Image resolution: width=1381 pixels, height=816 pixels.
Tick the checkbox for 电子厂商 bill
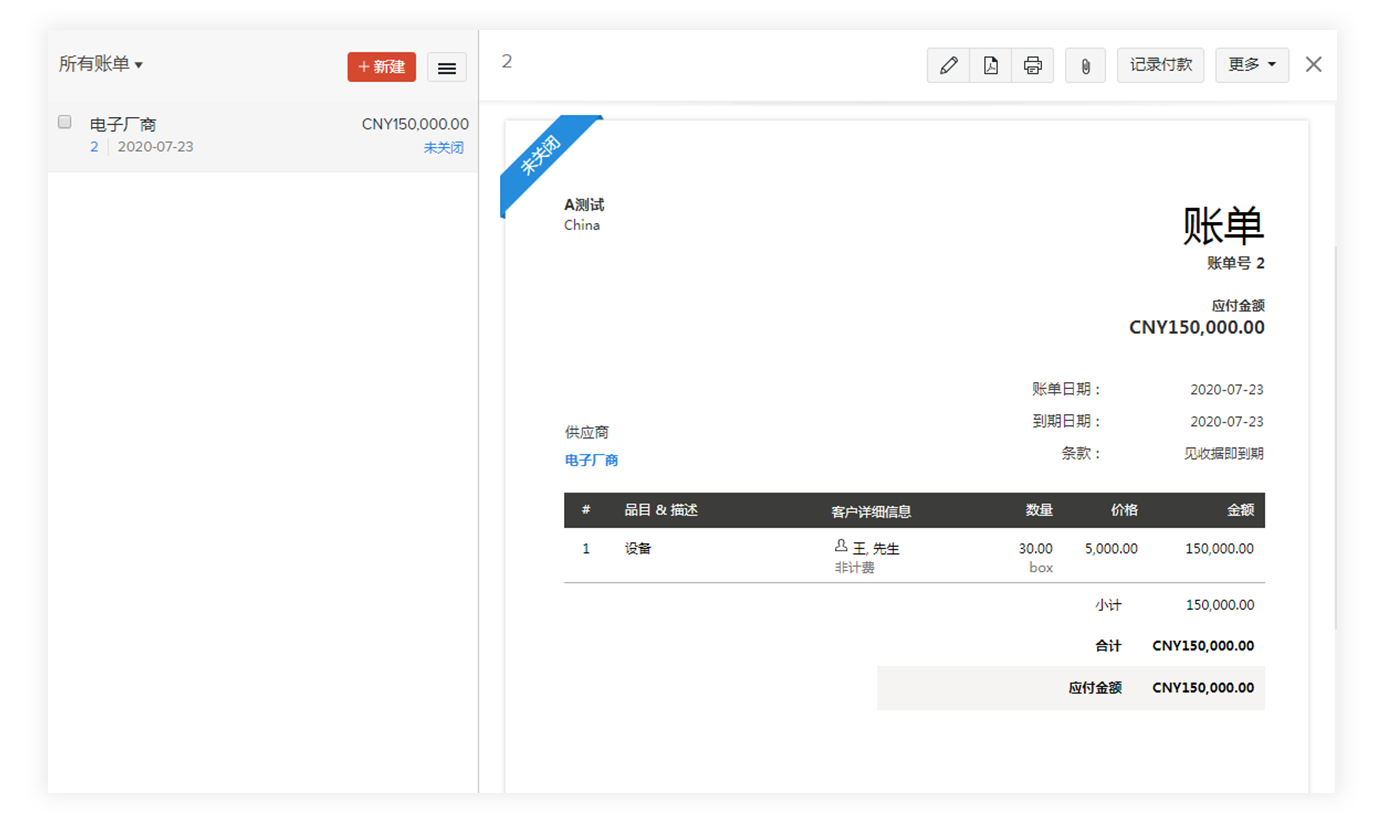(x=65, y=122)
